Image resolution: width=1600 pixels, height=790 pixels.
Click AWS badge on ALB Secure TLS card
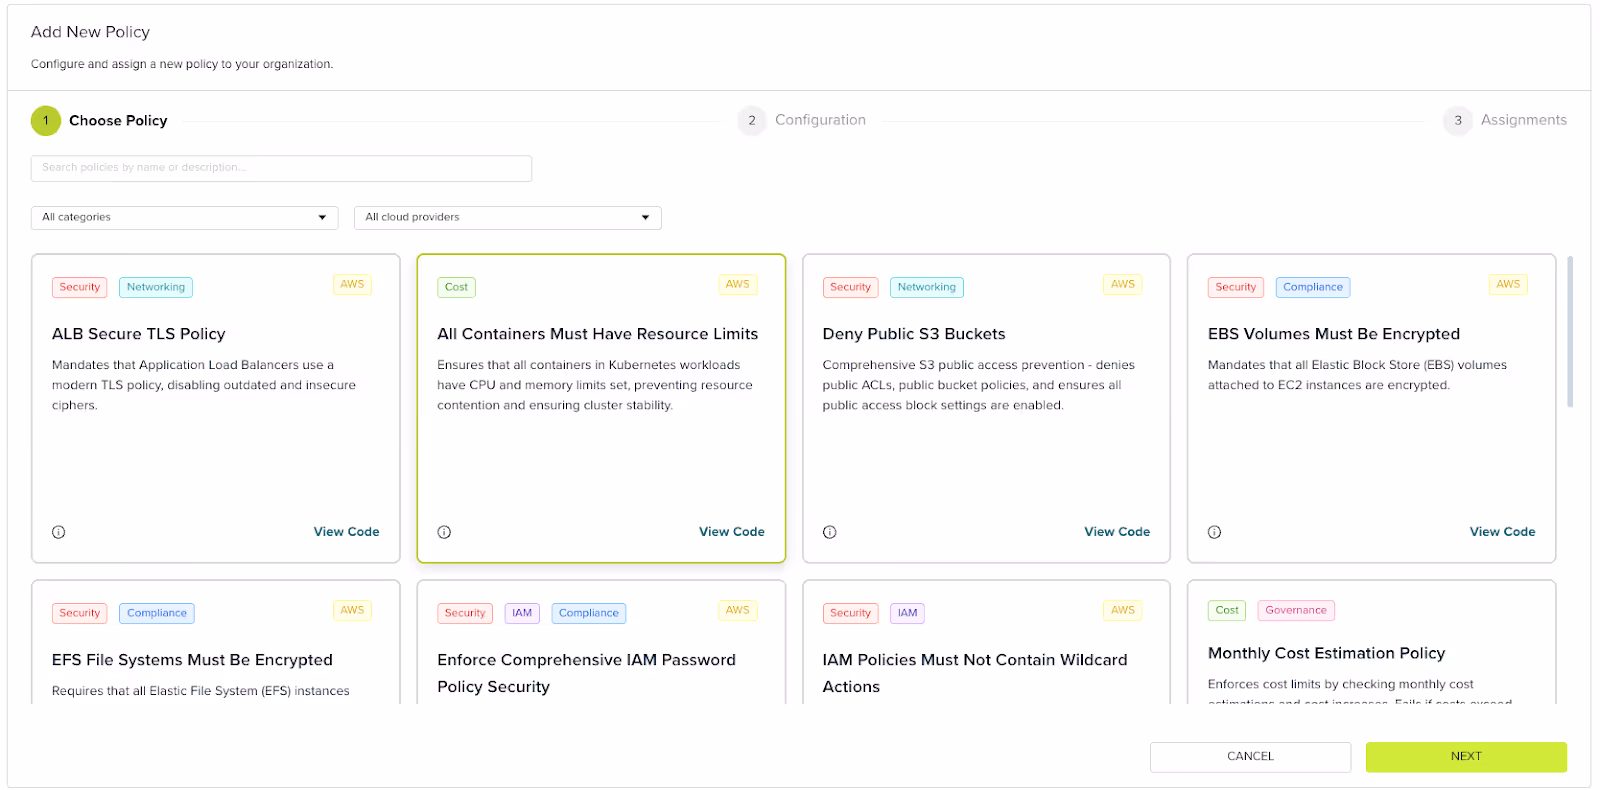pos(352,284)
